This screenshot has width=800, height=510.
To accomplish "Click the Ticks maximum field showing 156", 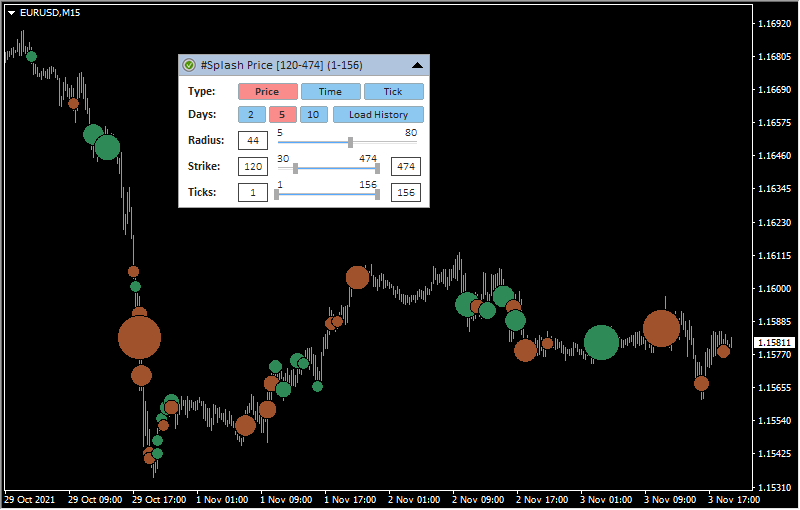I will (405, 193).
